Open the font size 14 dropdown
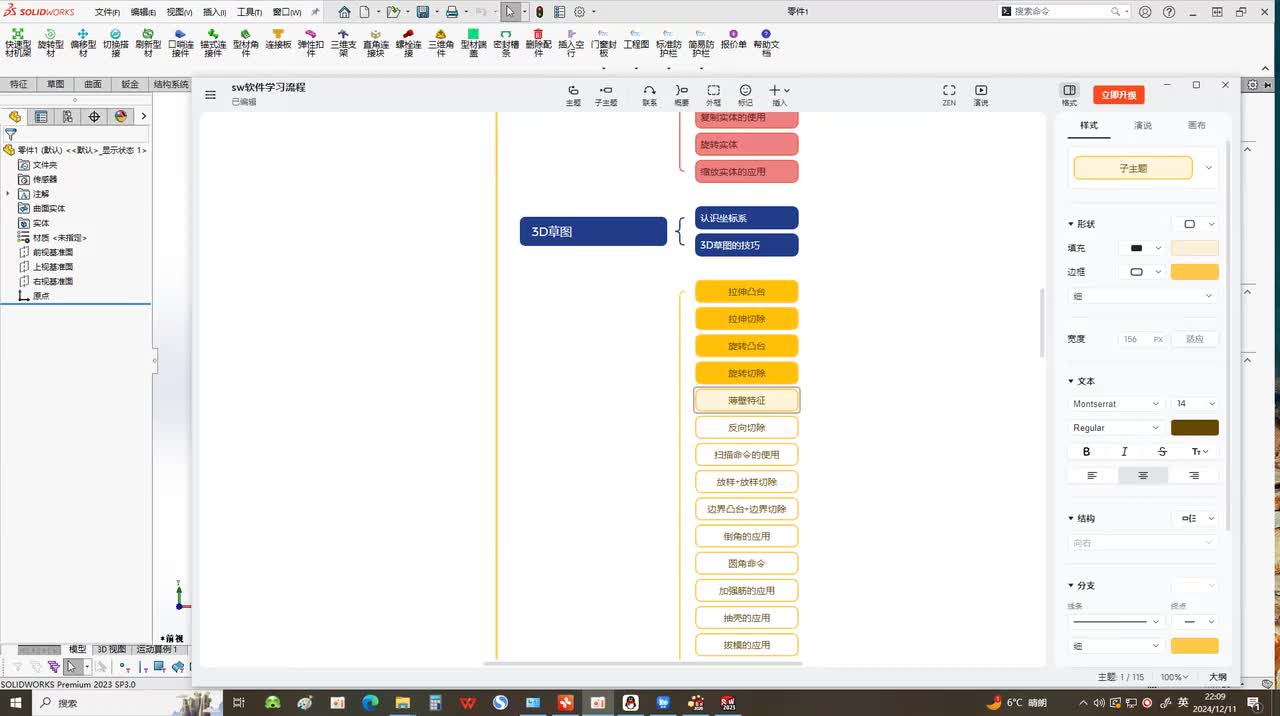 (x=1195, y=404)
